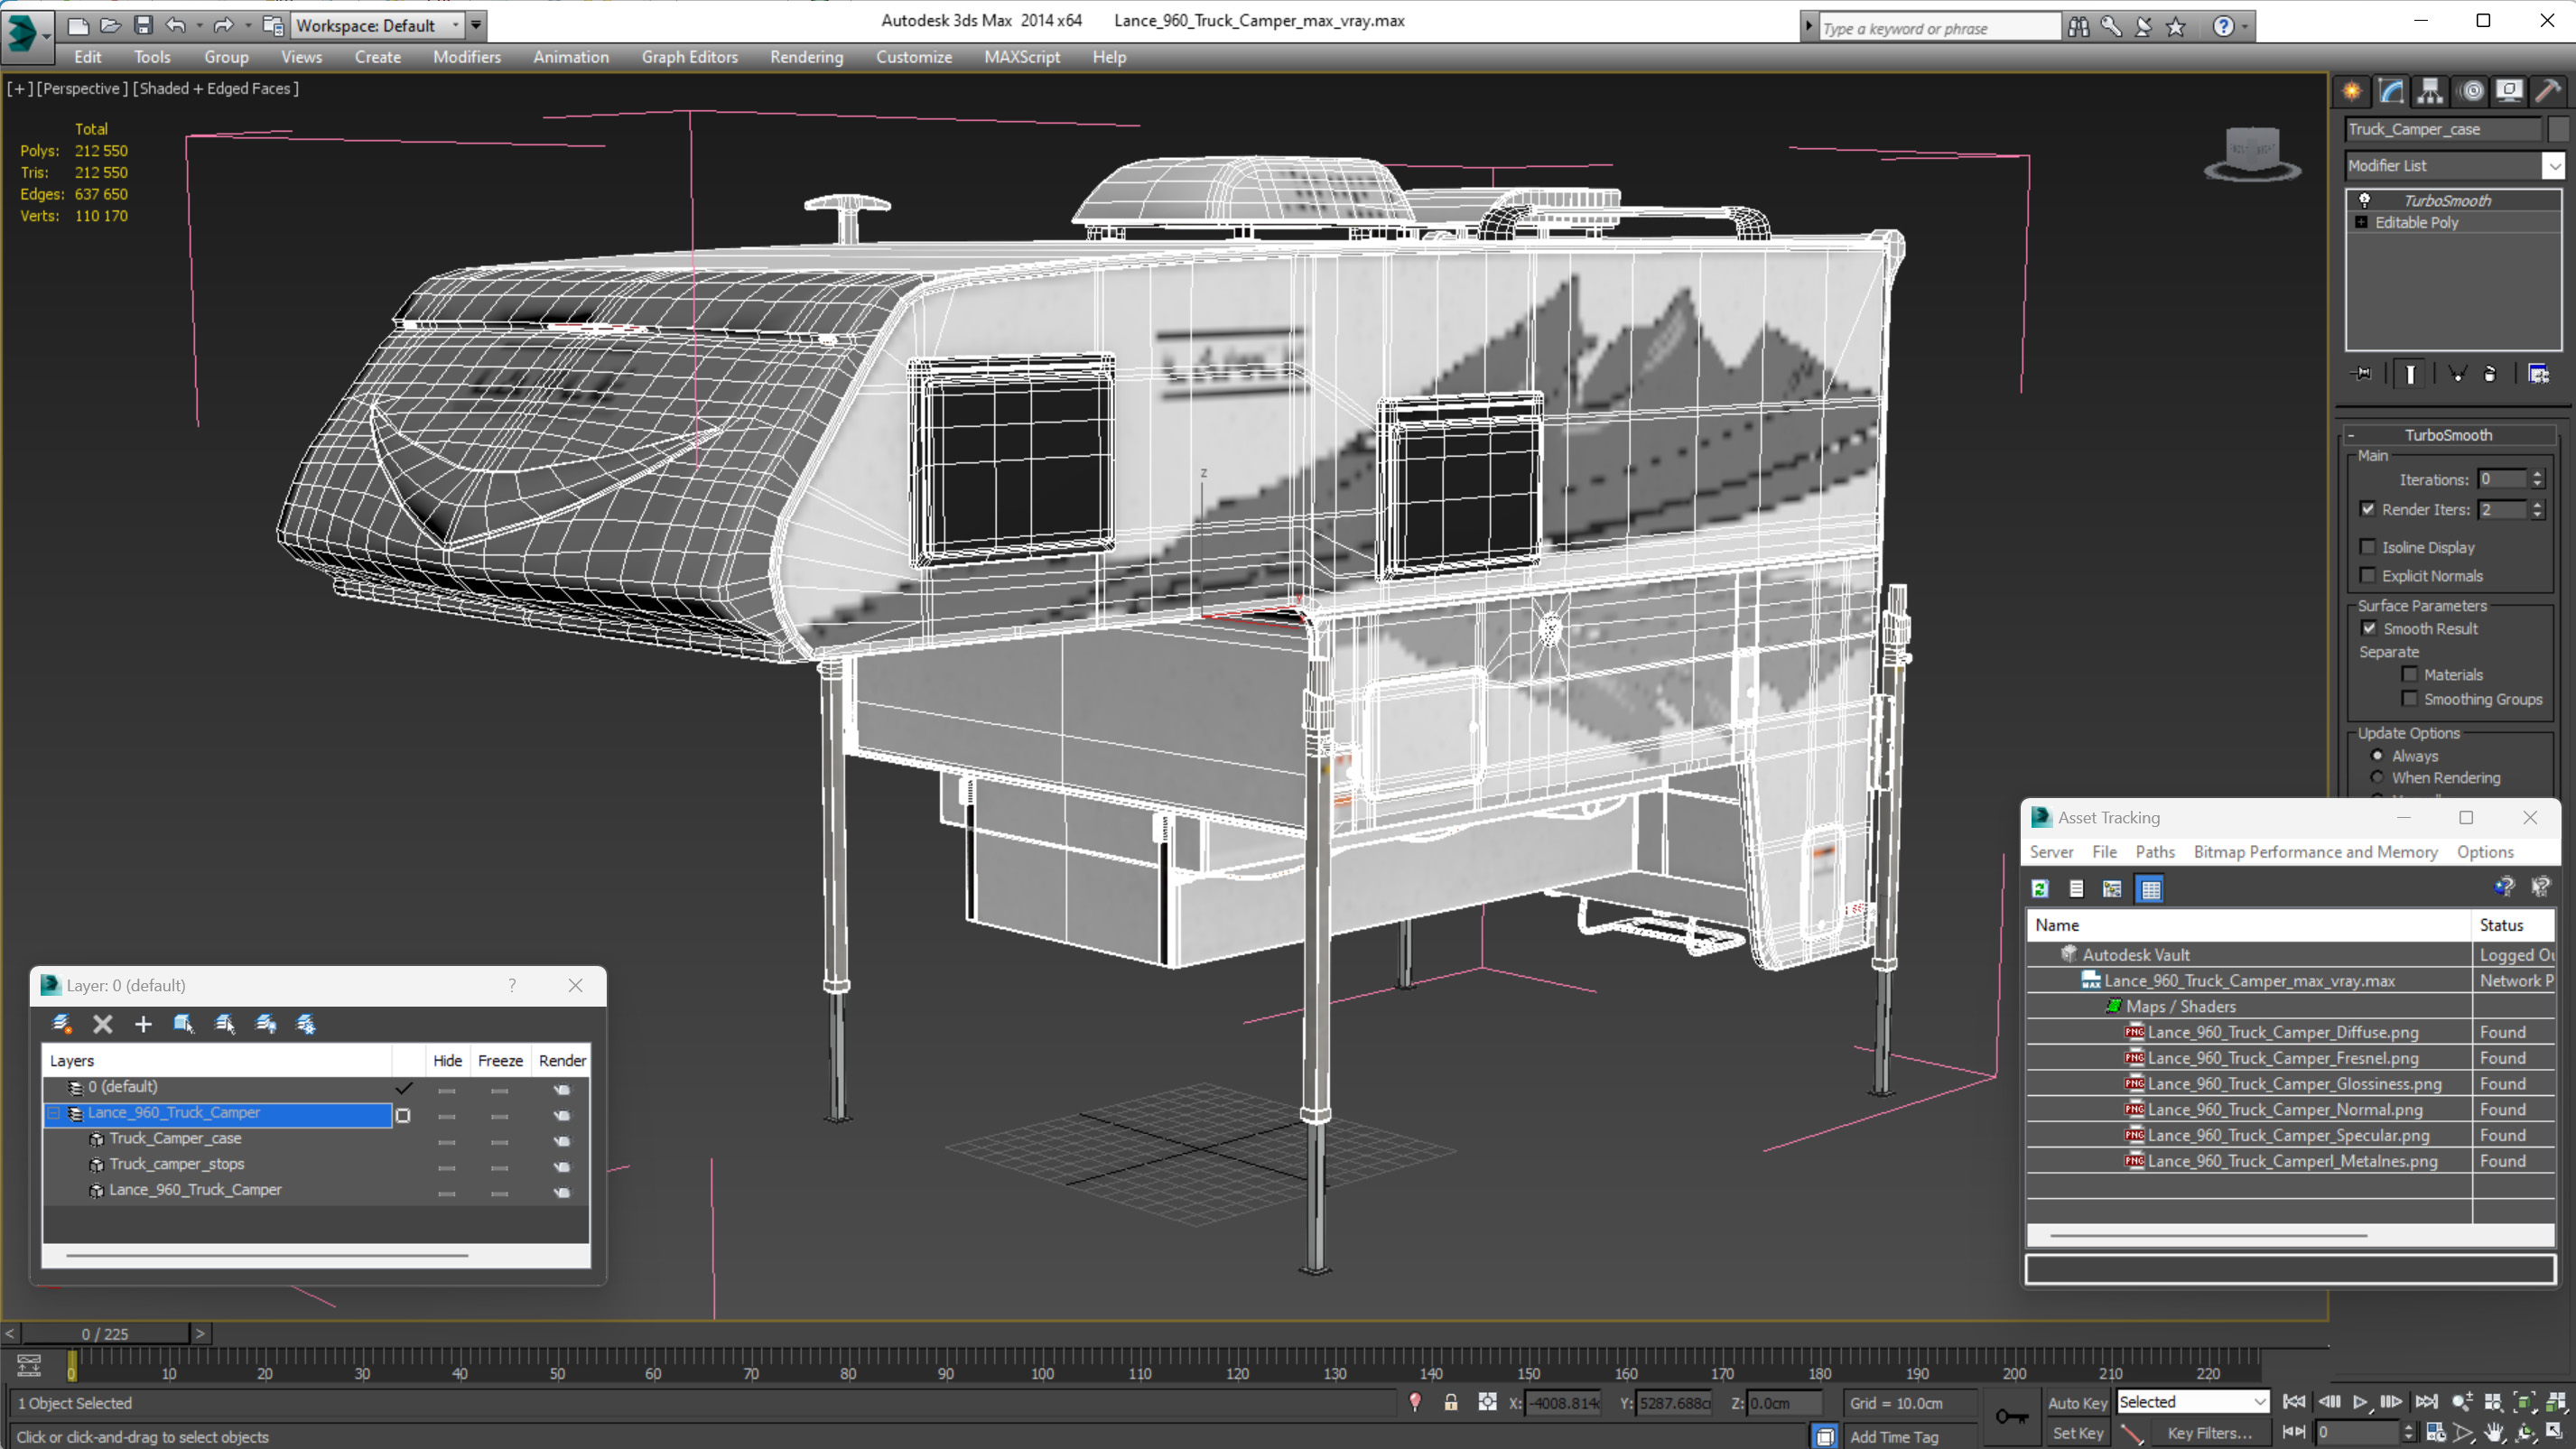Image resolution: width=2576 pixels, height=1449 pixels.
Task: Open the Modify command panel tab
Action: (x=2391, y=91)
